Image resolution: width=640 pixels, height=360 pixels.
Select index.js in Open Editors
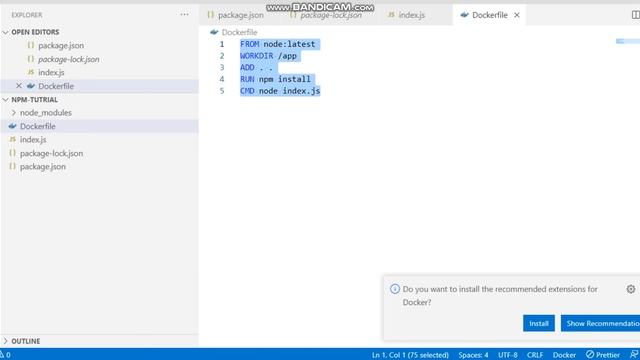[x=51, y=73]
